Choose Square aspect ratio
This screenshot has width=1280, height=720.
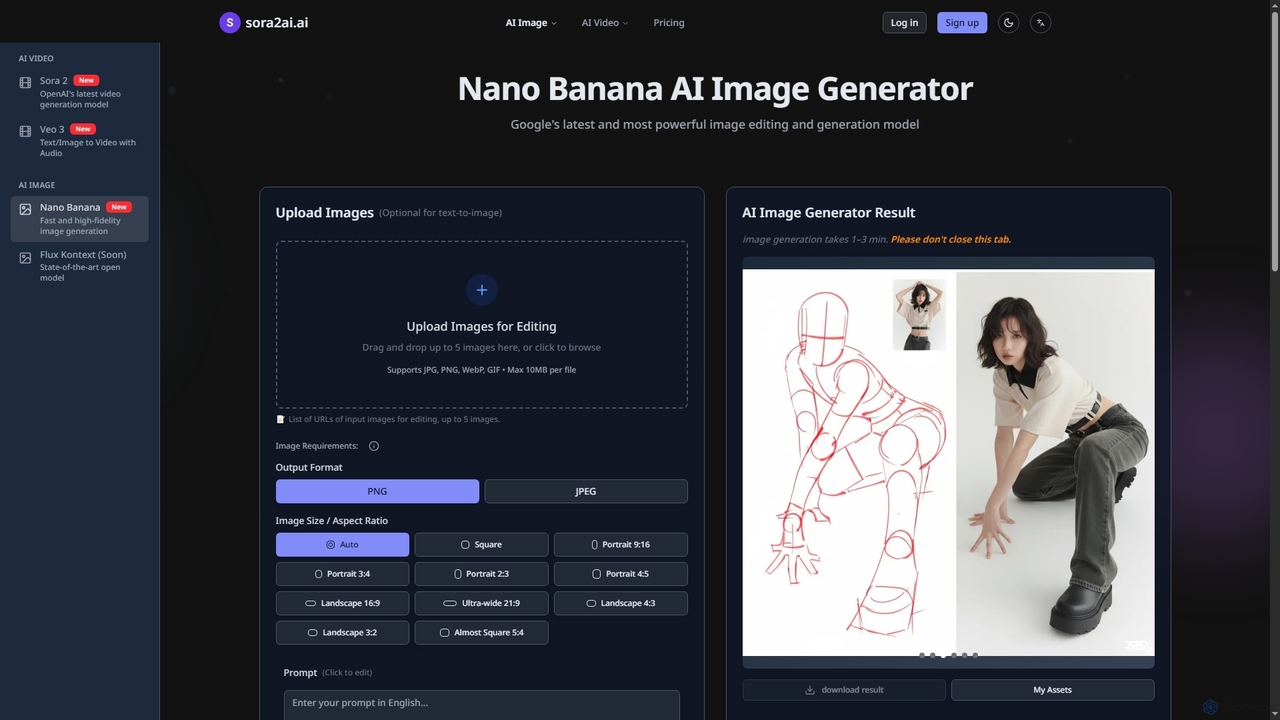click(x=481, y=545)
